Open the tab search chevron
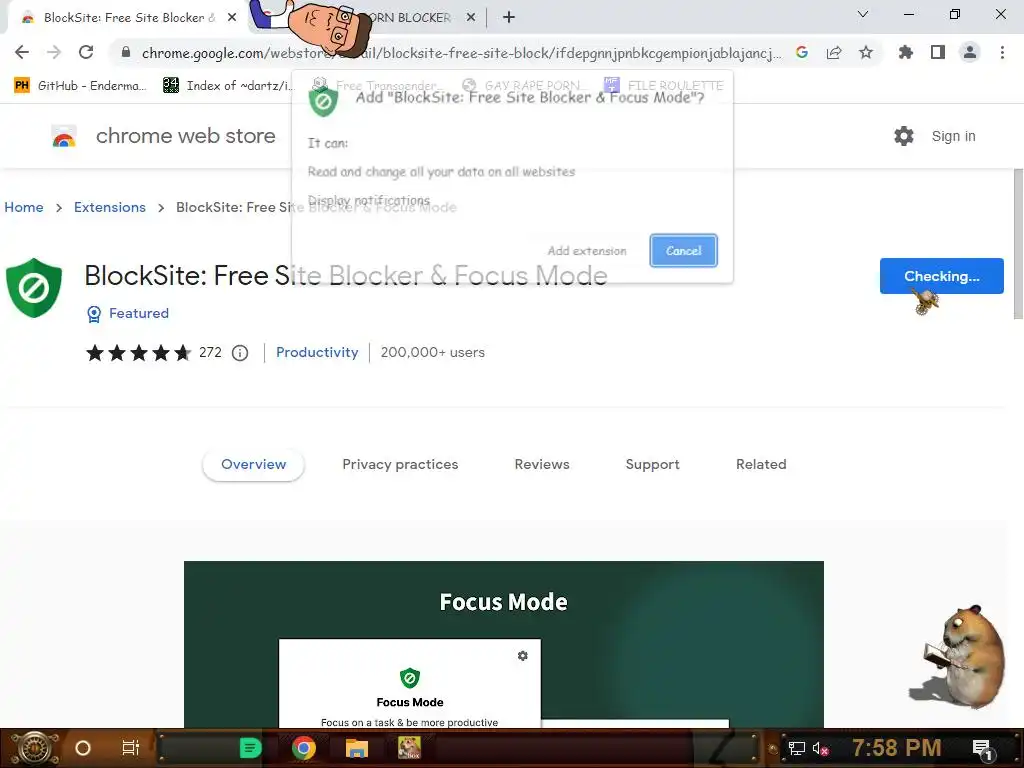The image size is (1024, 768). 863,14
